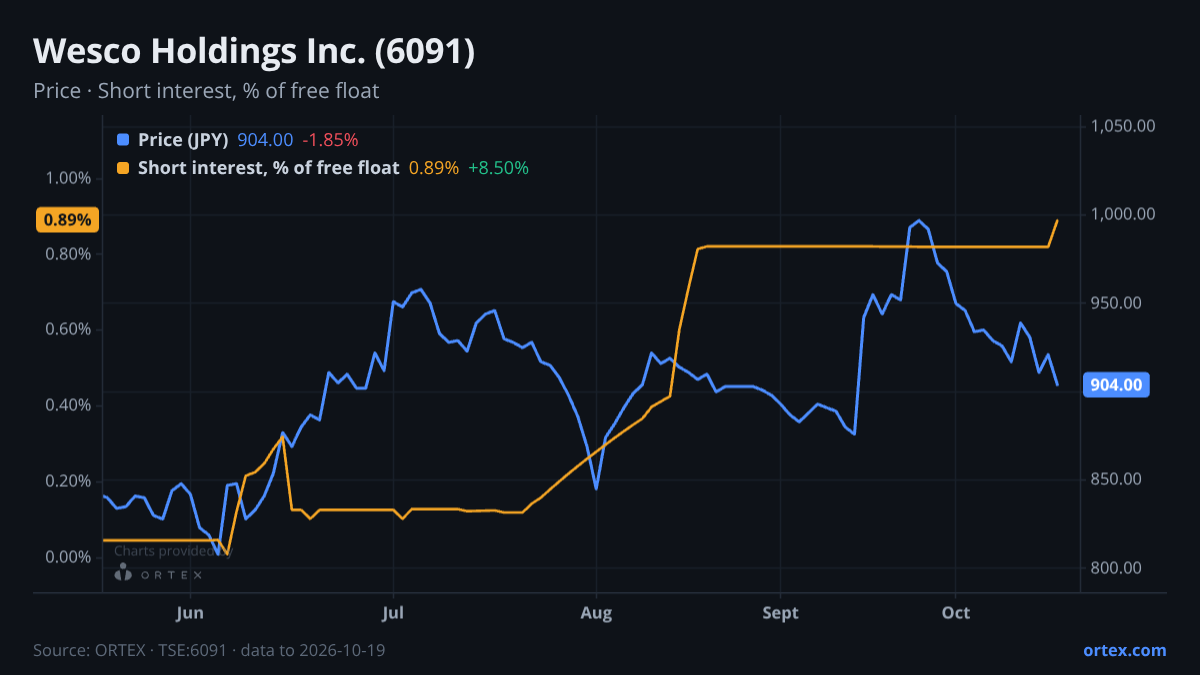This screenshot has height=675, width=1200.
Task: Click the orange 0.89% axis value badge
Action: click(67, 220)
